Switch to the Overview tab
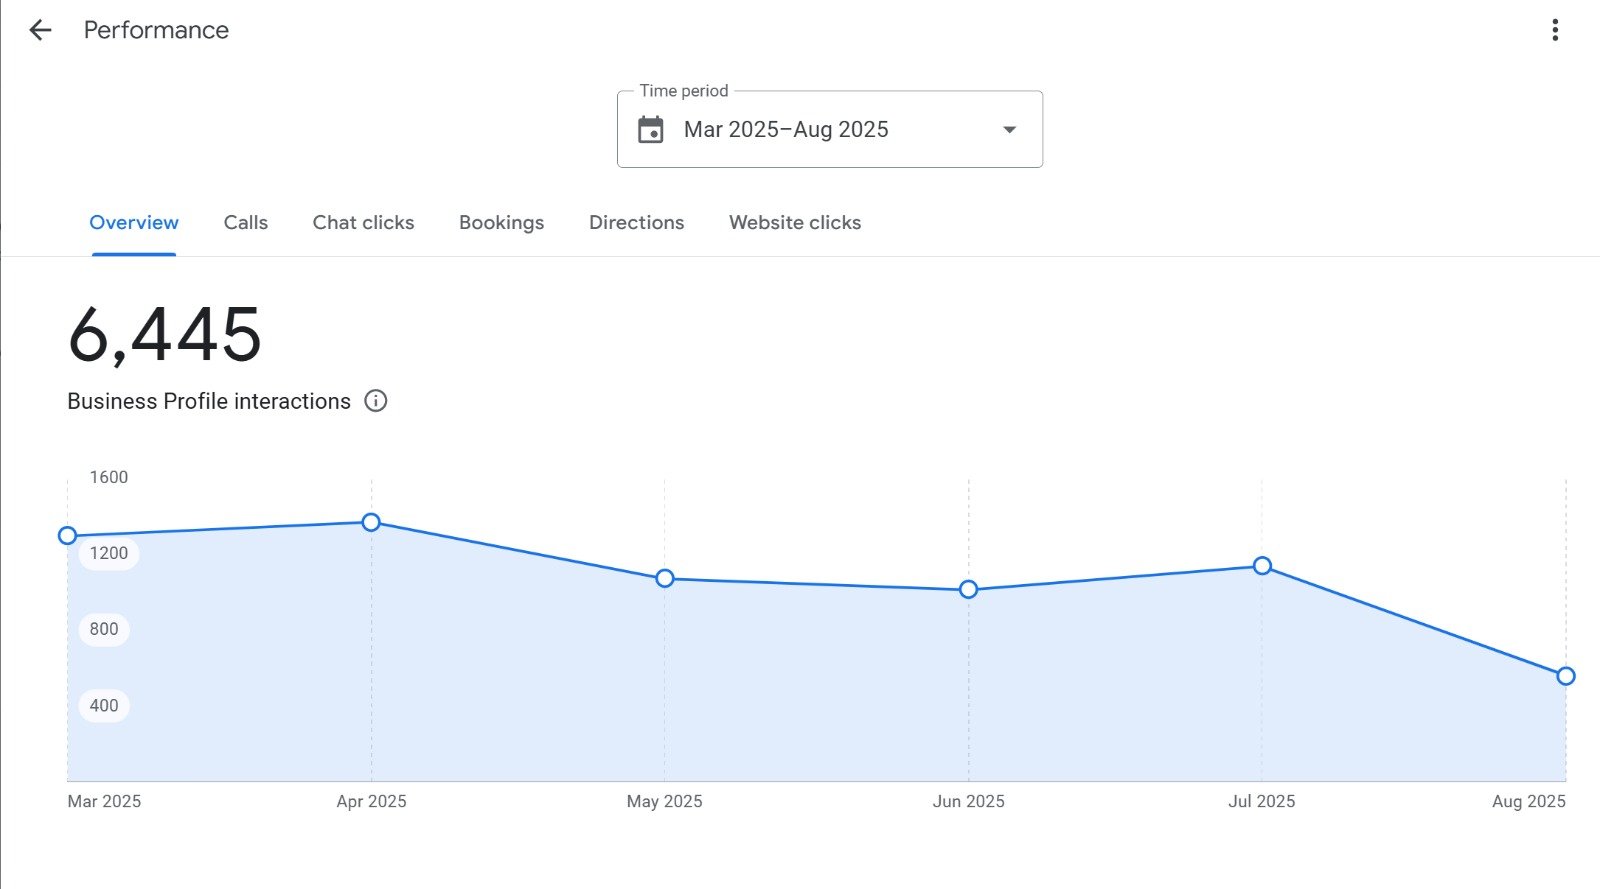This screenshot has width=1600, height=889. tap(134, 223)
